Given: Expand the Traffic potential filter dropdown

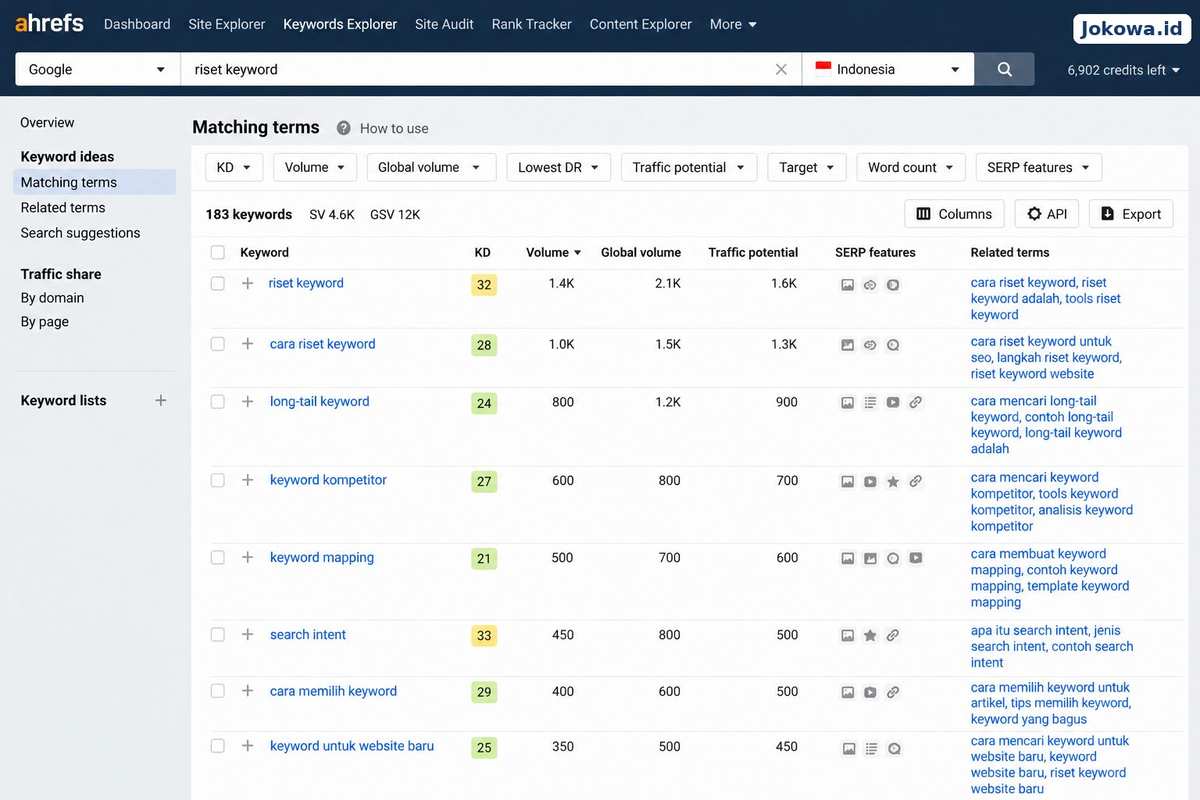Looking at the screenshot, I should pyautogui.click(x=689, y=167).
